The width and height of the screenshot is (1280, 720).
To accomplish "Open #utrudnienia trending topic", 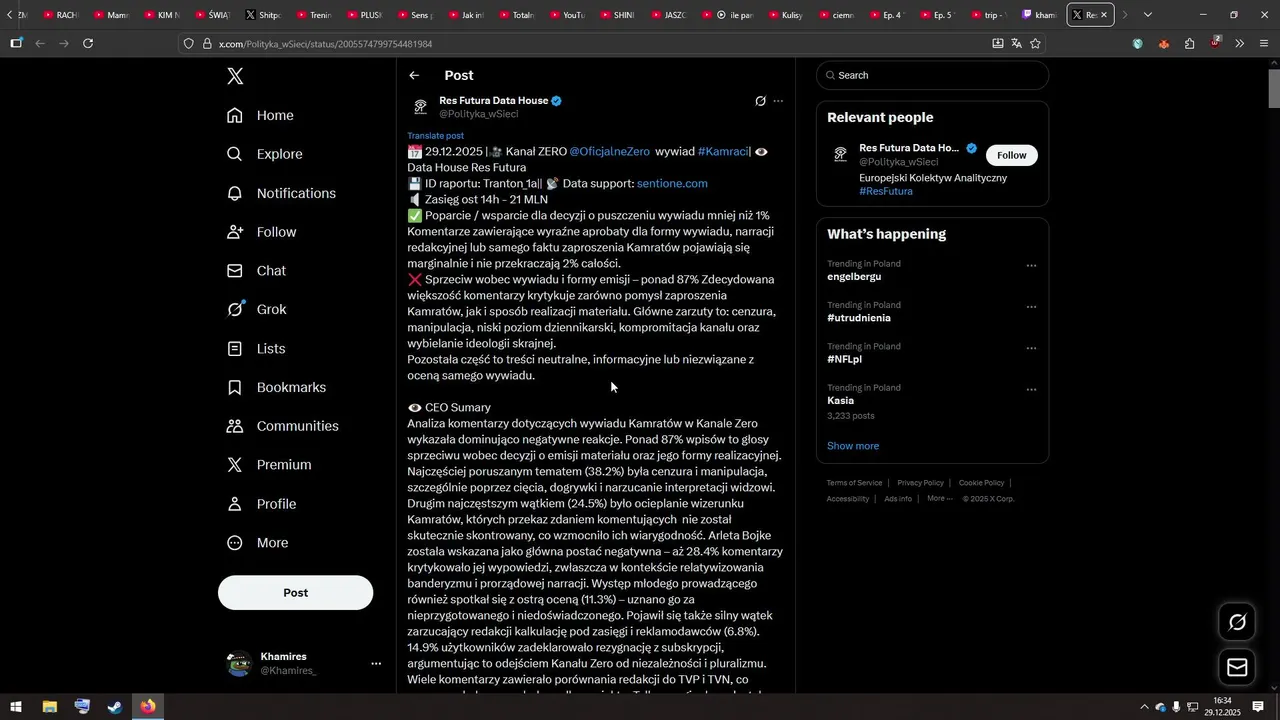I will pos(859,318).
